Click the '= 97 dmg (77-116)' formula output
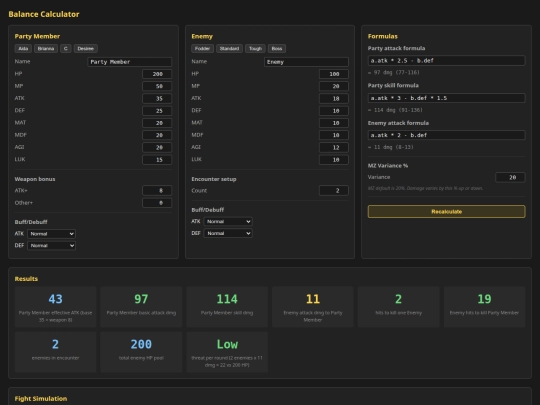540x405 pixels. click(394, 73)
